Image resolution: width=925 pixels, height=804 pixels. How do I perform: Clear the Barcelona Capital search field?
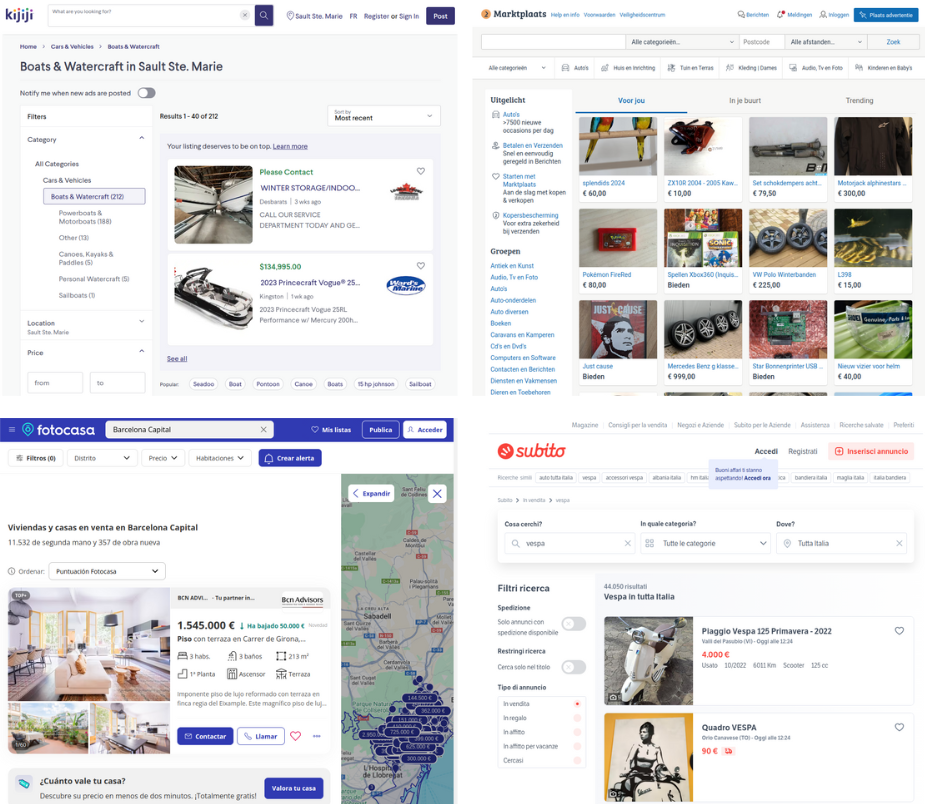click(264, 429)
